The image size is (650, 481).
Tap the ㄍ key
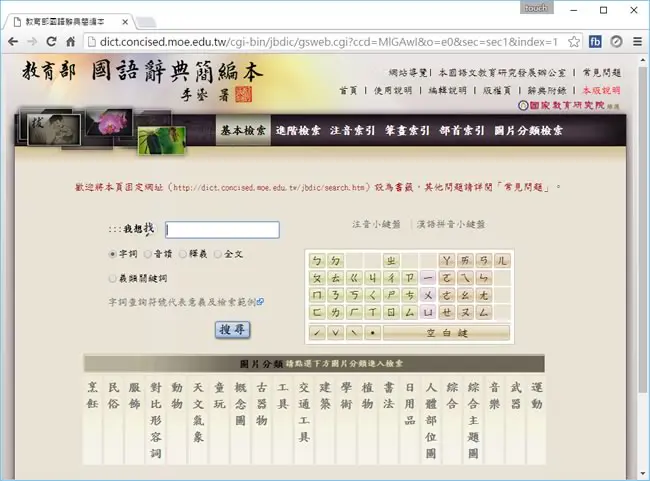[x=354, y=278]
